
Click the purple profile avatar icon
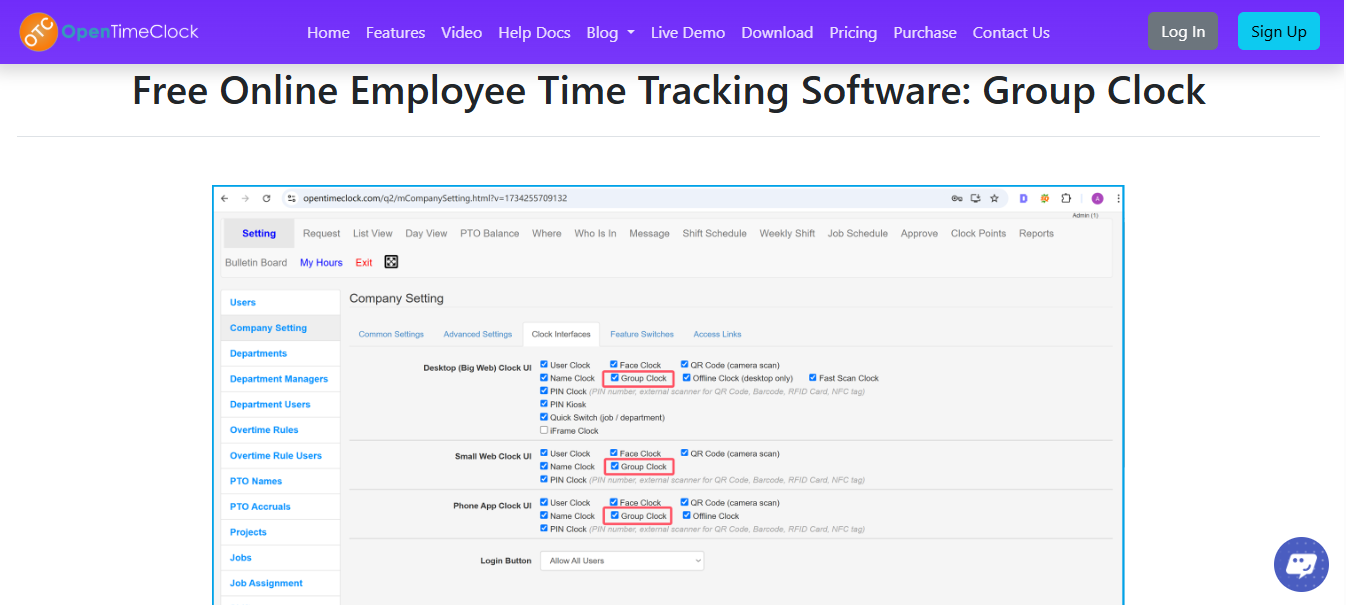click(x=1097, y=198)
